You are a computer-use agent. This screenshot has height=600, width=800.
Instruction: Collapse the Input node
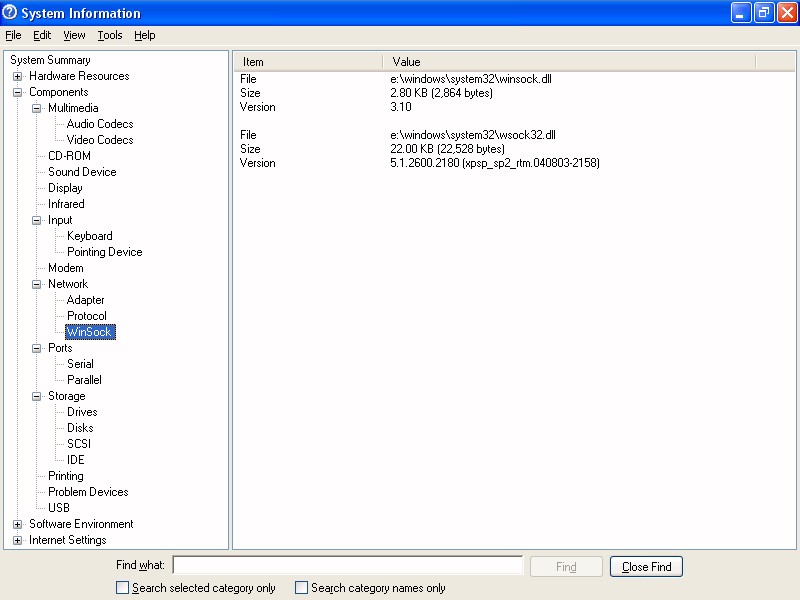coord(36,220)
